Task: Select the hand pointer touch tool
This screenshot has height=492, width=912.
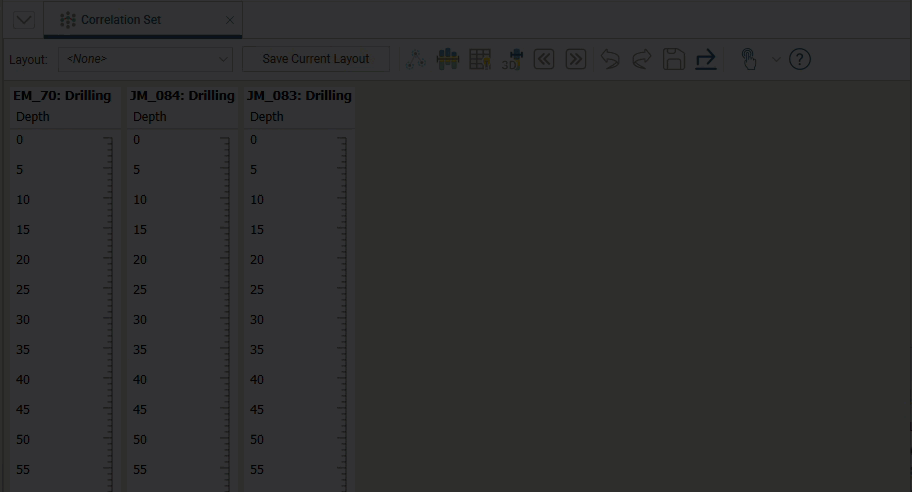Action: [748, 59]
